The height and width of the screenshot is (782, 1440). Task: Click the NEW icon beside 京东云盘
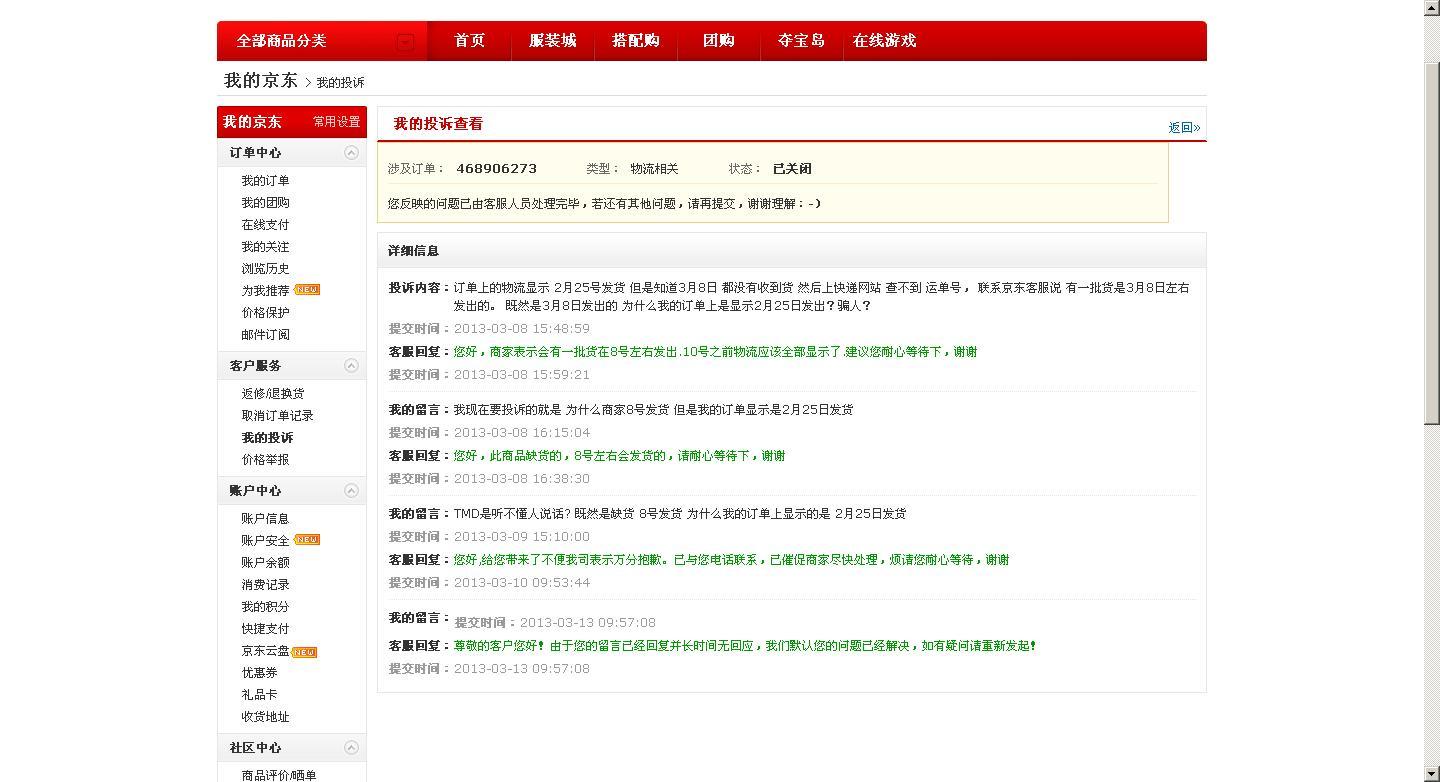[306, 650]
